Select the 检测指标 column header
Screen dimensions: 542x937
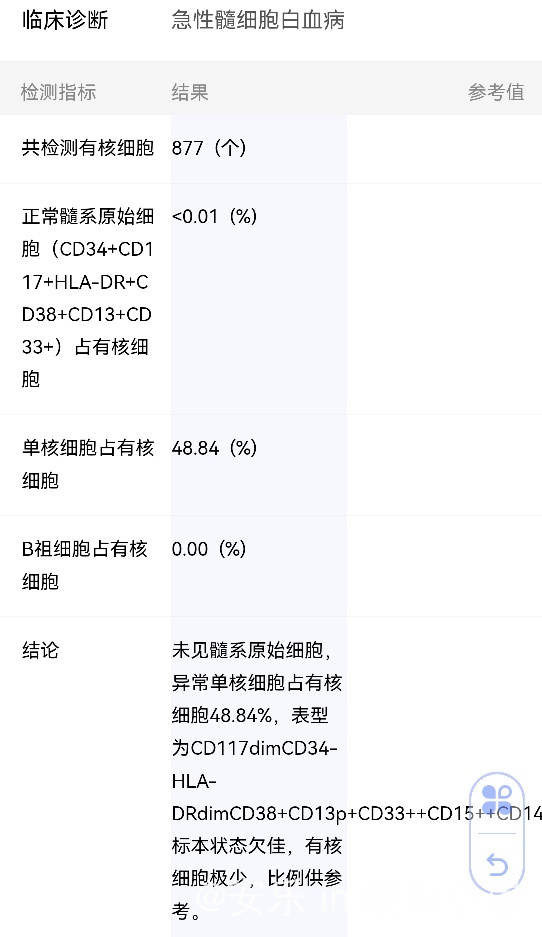[x=59, y=92]
